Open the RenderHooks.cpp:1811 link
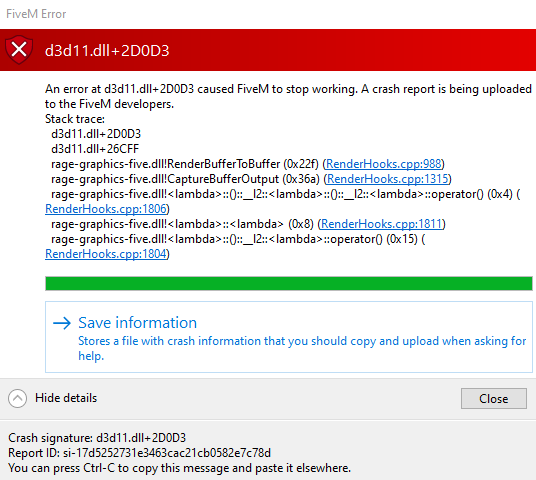 [381, 224]
